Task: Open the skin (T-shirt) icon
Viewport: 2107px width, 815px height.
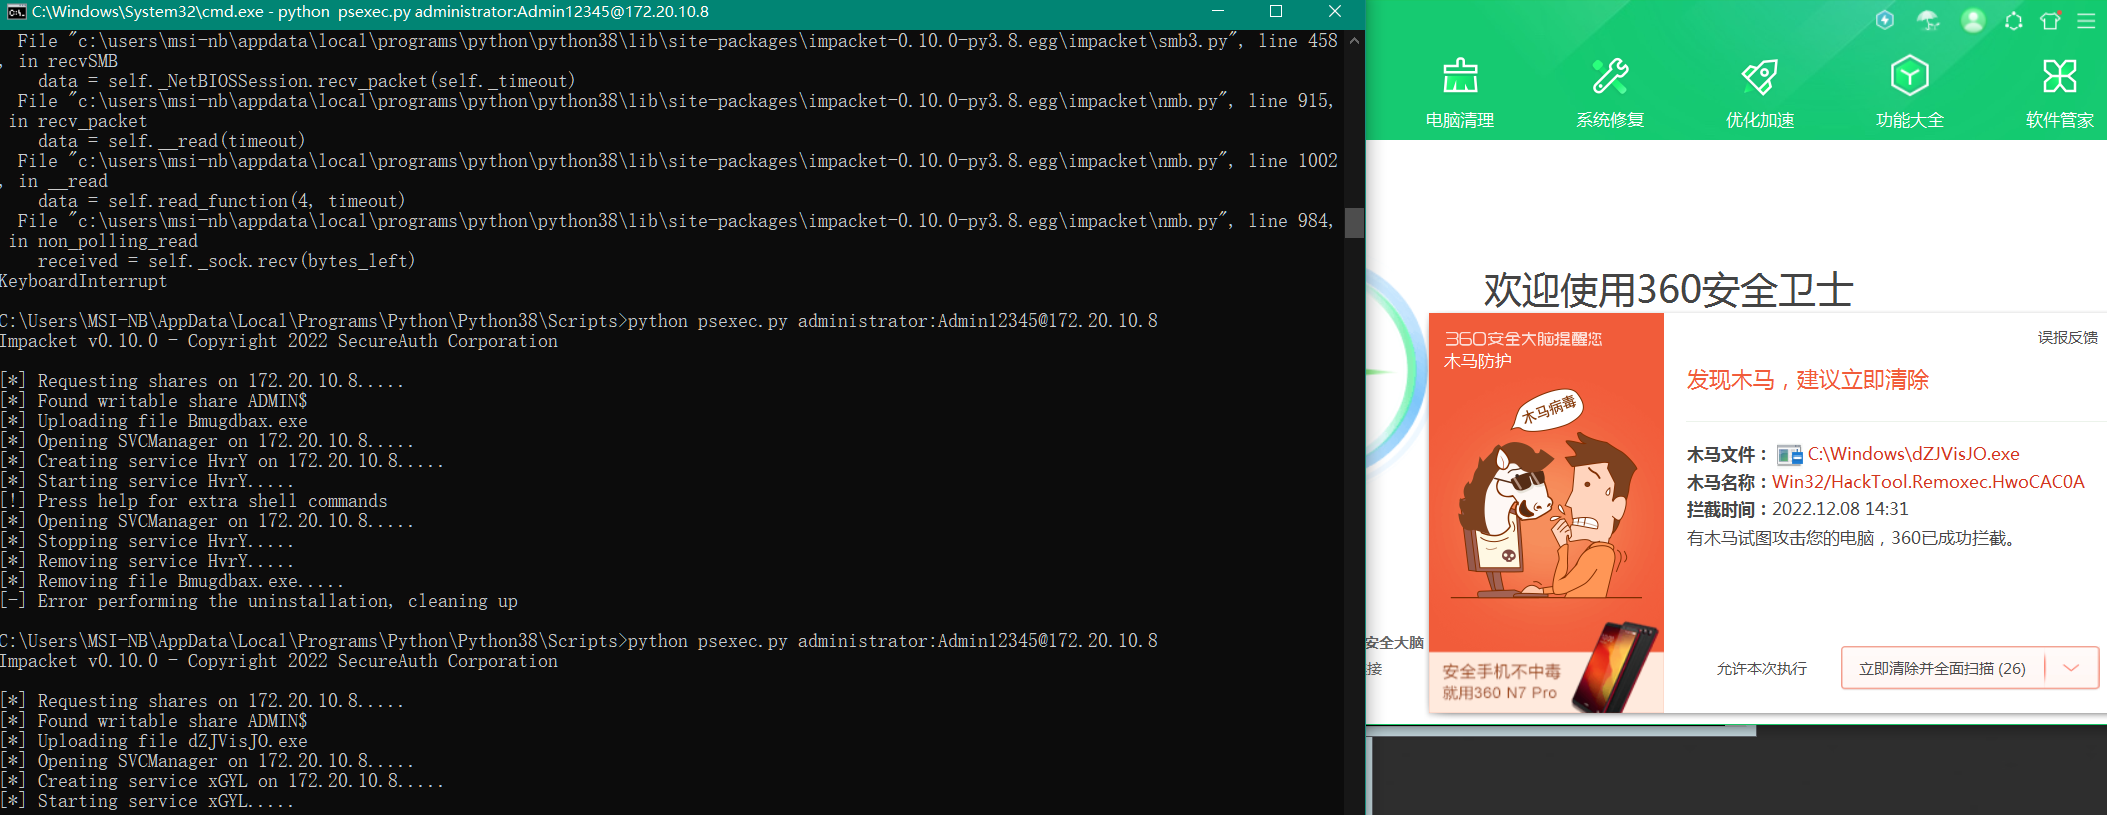Action: [x=2050, y=20]
